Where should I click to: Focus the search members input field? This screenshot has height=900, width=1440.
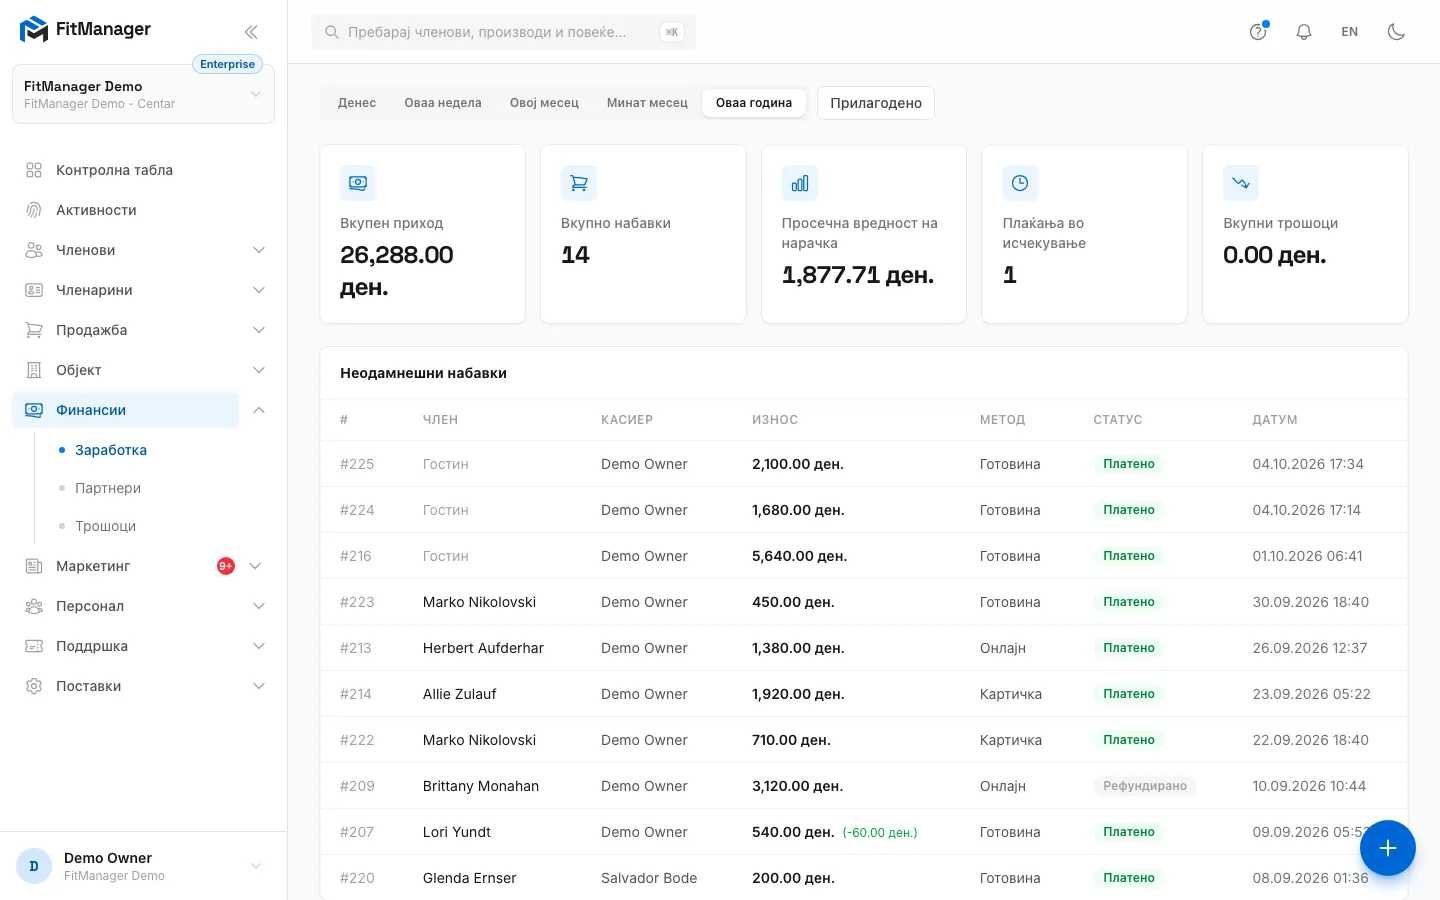[504, 32]
